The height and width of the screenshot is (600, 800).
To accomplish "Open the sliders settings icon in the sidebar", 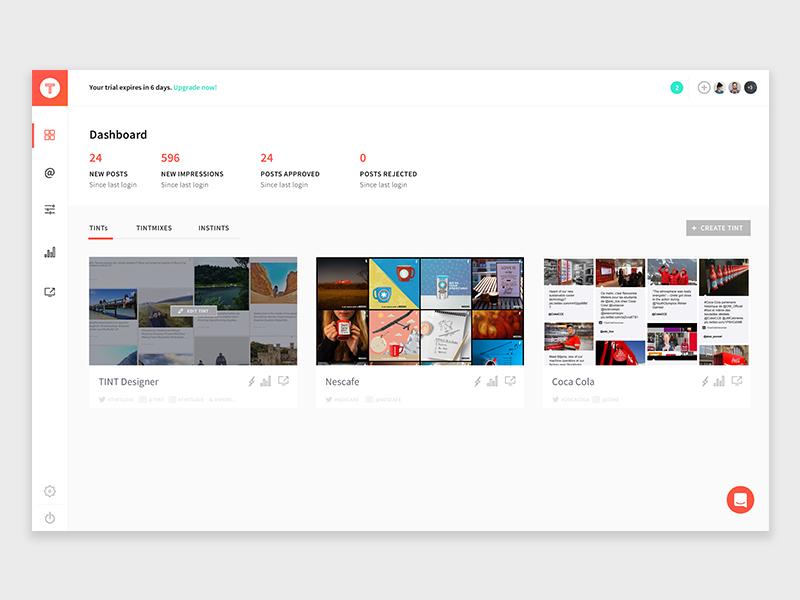I will click(49, 209).
